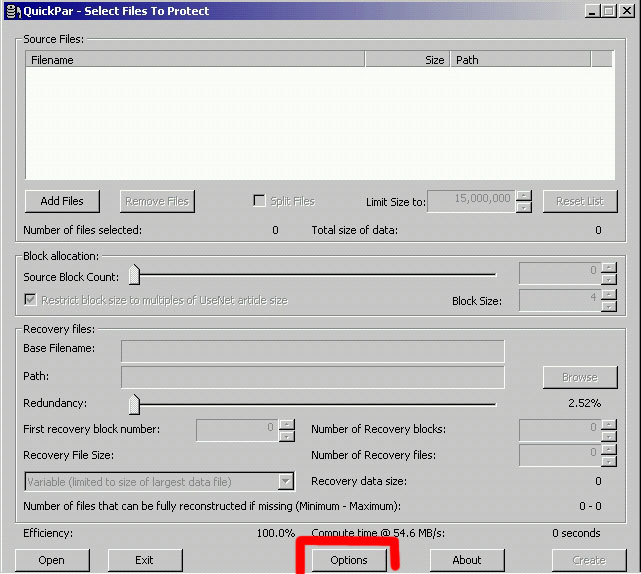Click the 100.0% efficiency value

(276, 533)
